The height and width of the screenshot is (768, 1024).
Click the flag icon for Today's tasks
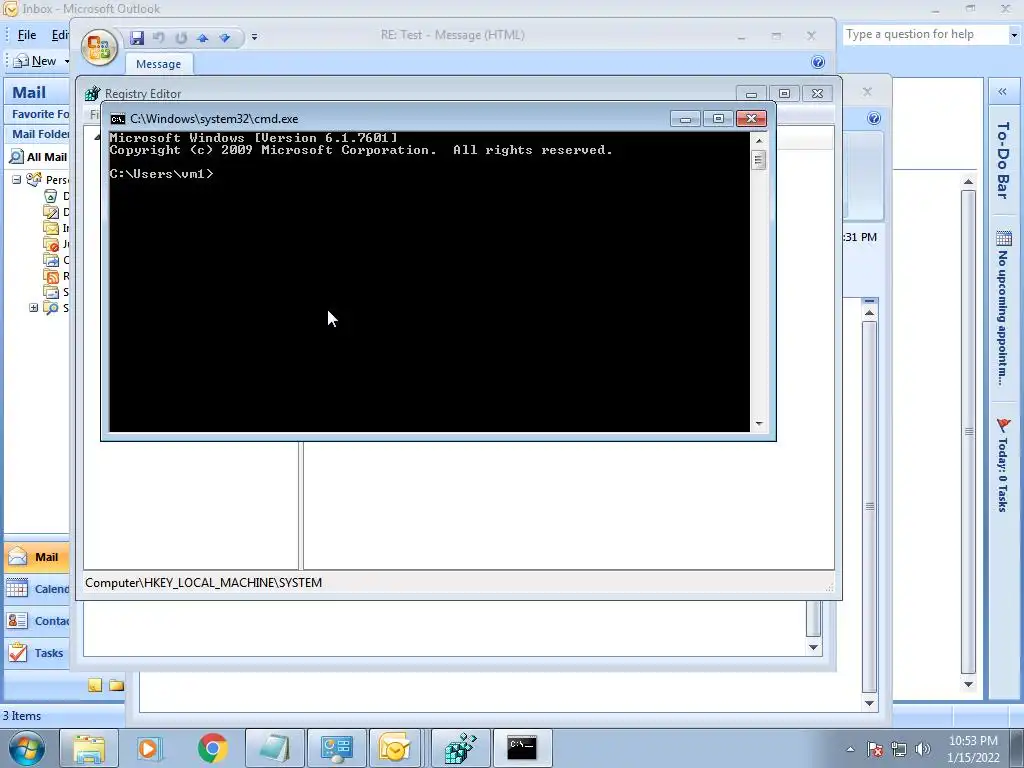click(1004, 425)
